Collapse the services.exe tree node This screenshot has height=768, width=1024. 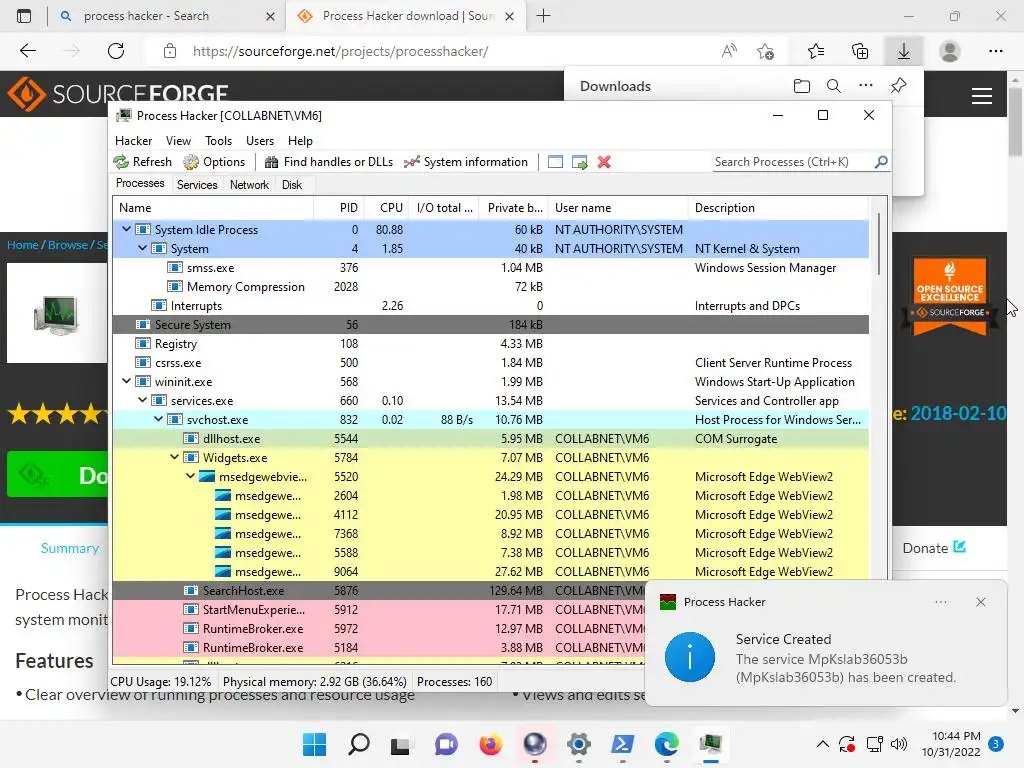pyautogui.click(x=142, y=400)
